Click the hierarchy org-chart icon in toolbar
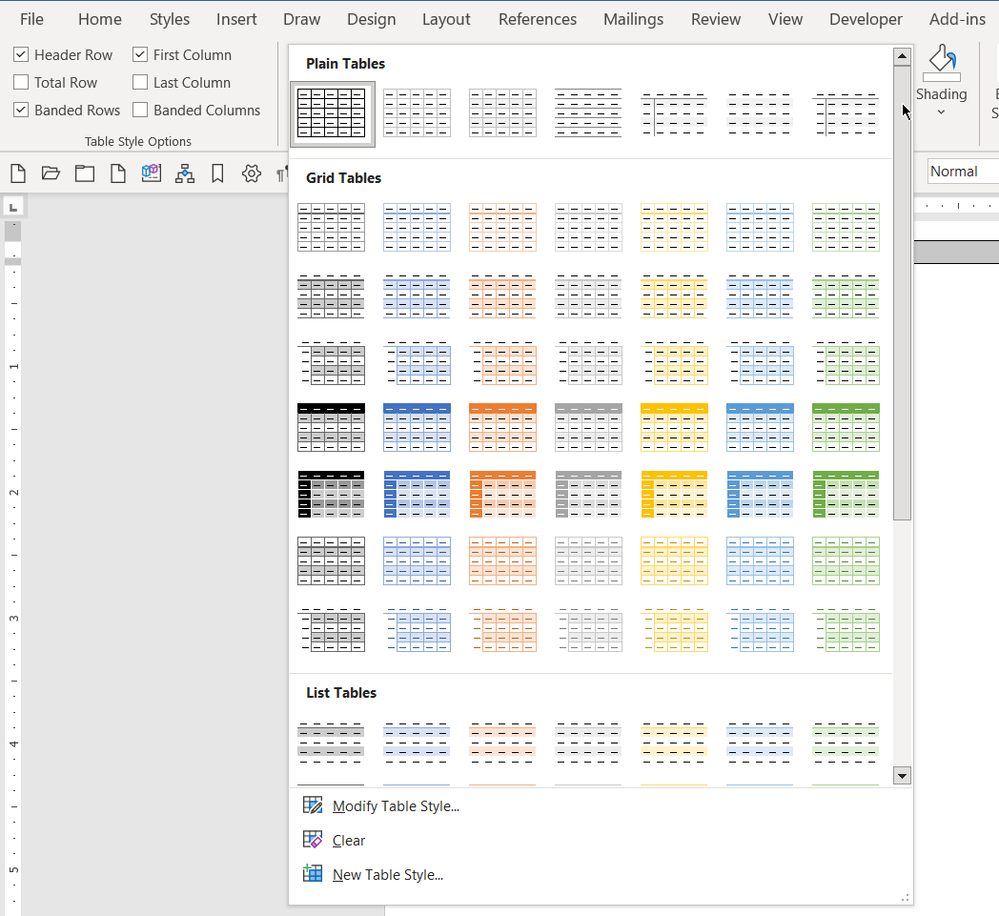This screenshot has width=999, height=916. point(185,173)
